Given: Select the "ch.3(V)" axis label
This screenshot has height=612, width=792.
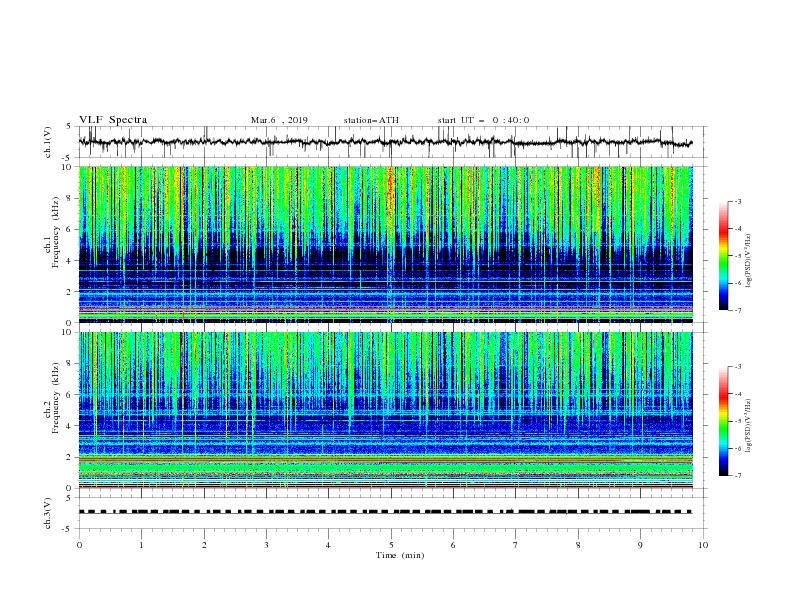Looking at the screenshot, I should [48, 513].
